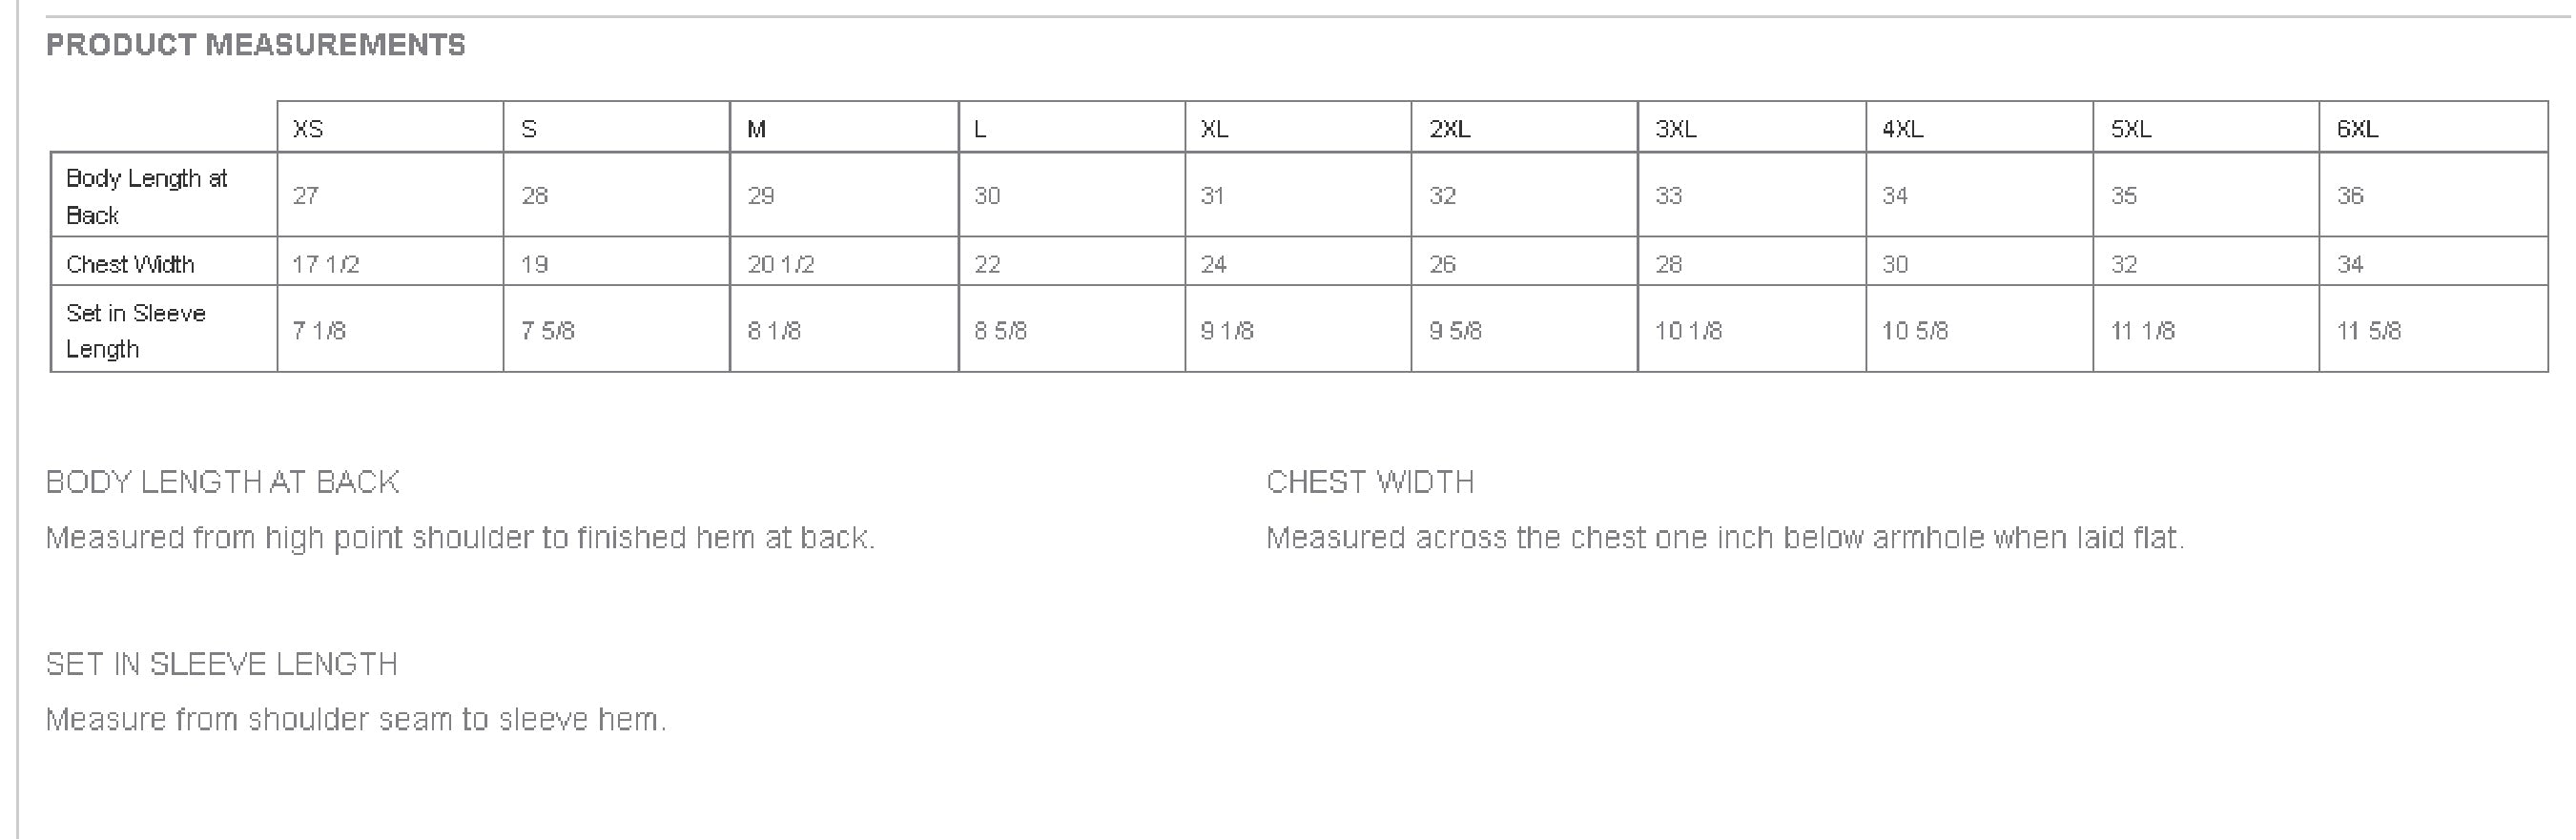Click the "Measure from shoulder seam" description text
Screen dimensions: 2576x840
tap(356, 720)
